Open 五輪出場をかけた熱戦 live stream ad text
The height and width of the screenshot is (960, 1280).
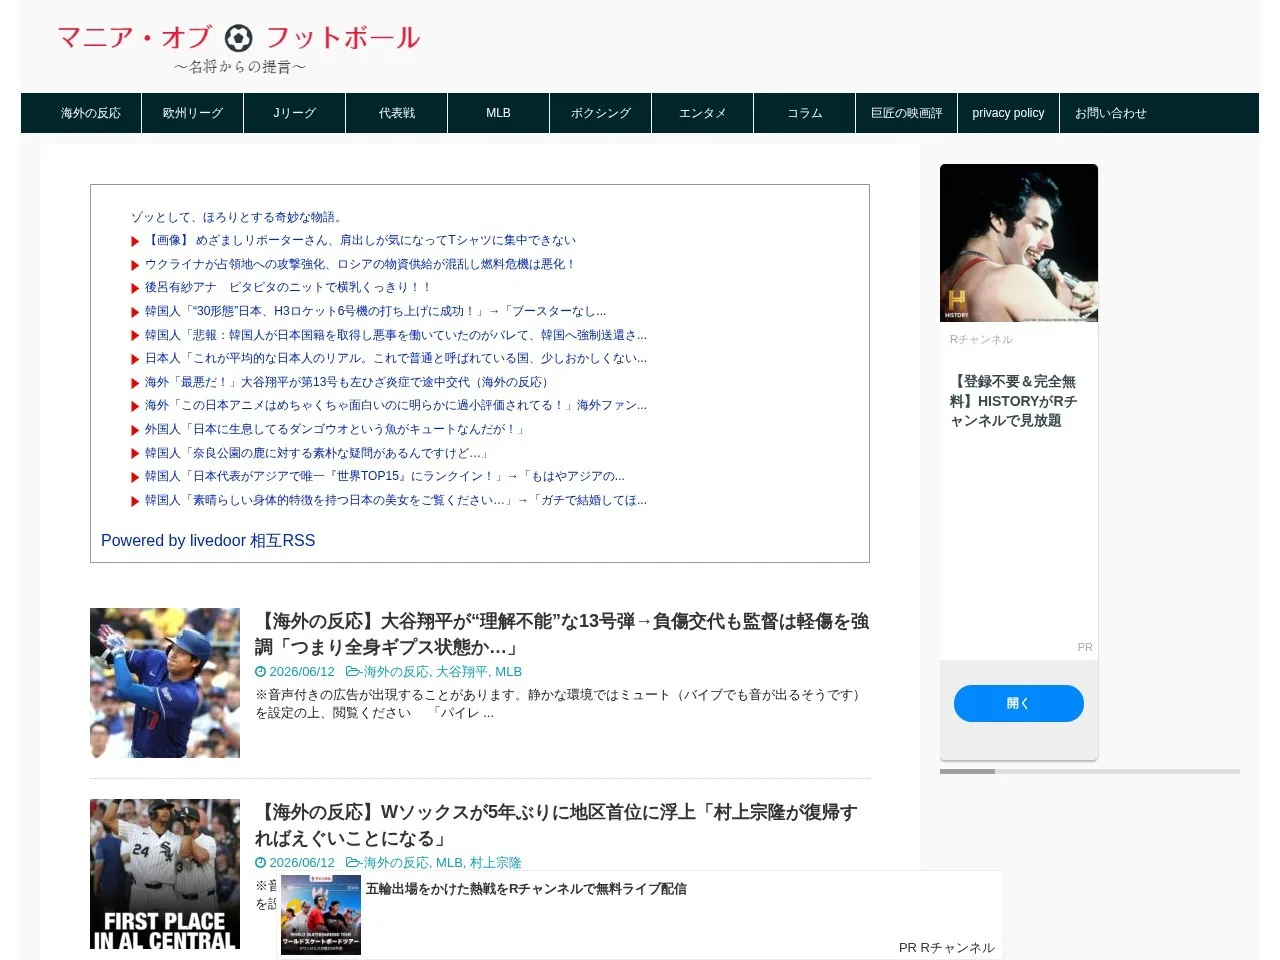point(526,888)
